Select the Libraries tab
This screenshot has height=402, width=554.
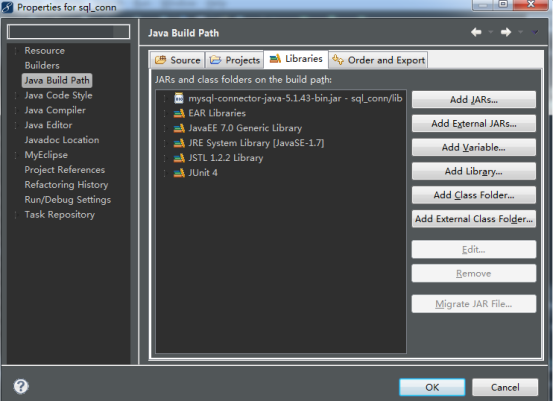pos(296,59)
